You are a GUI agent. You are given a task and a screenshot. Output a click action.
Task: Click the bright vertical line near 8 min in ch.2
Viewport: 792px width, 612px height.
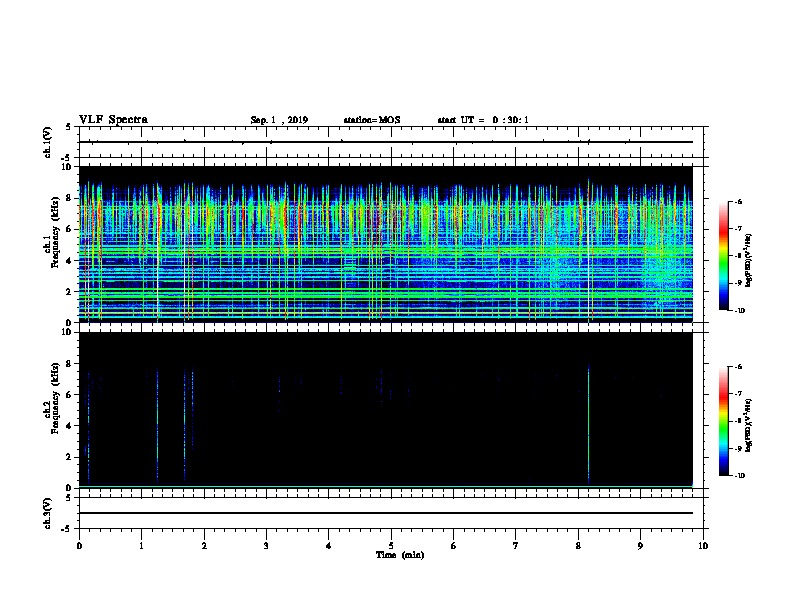tap(588, 424)
